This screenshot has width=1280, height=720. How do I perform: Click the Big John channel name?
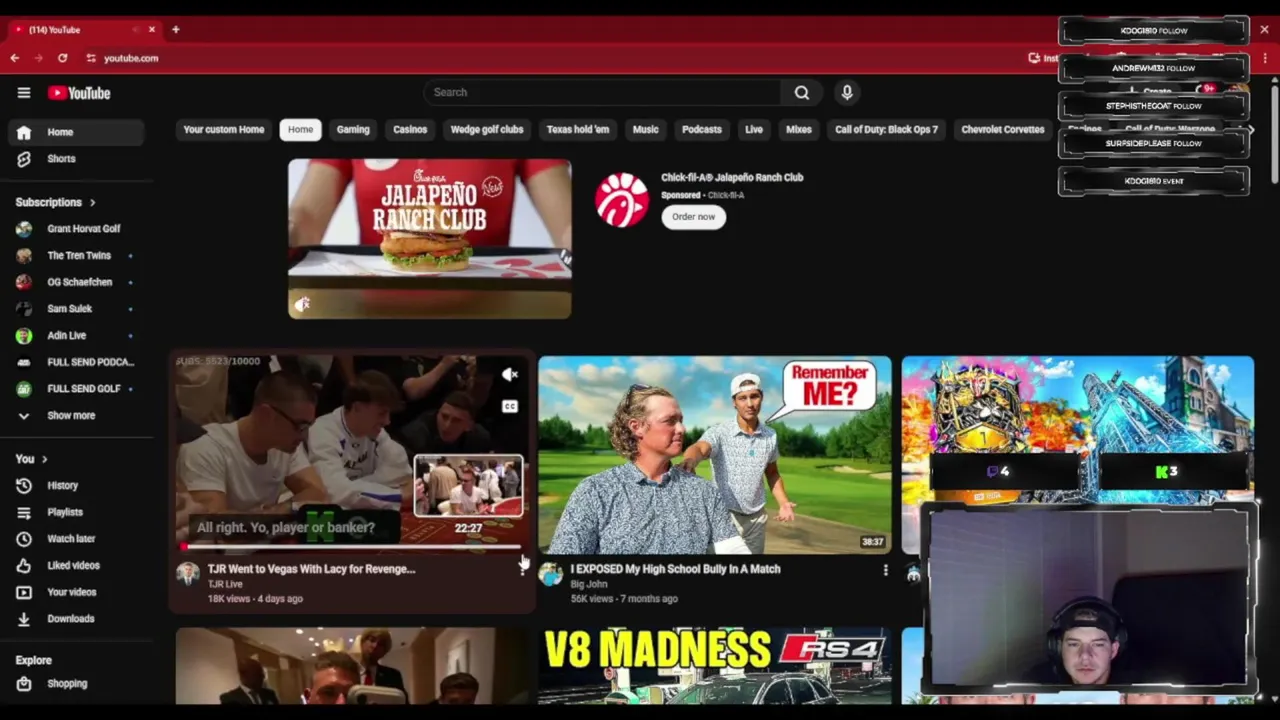pos(589,584)
